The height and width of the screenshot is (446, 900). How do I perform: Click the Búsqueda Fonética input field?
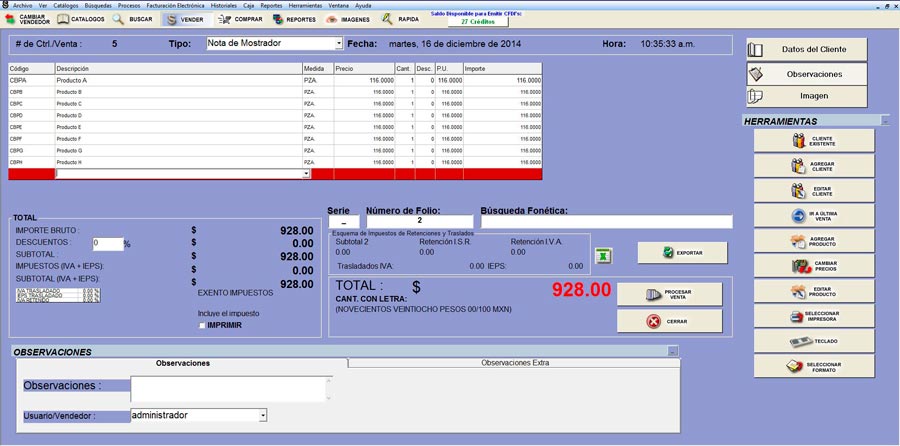(x=606, y=222)
